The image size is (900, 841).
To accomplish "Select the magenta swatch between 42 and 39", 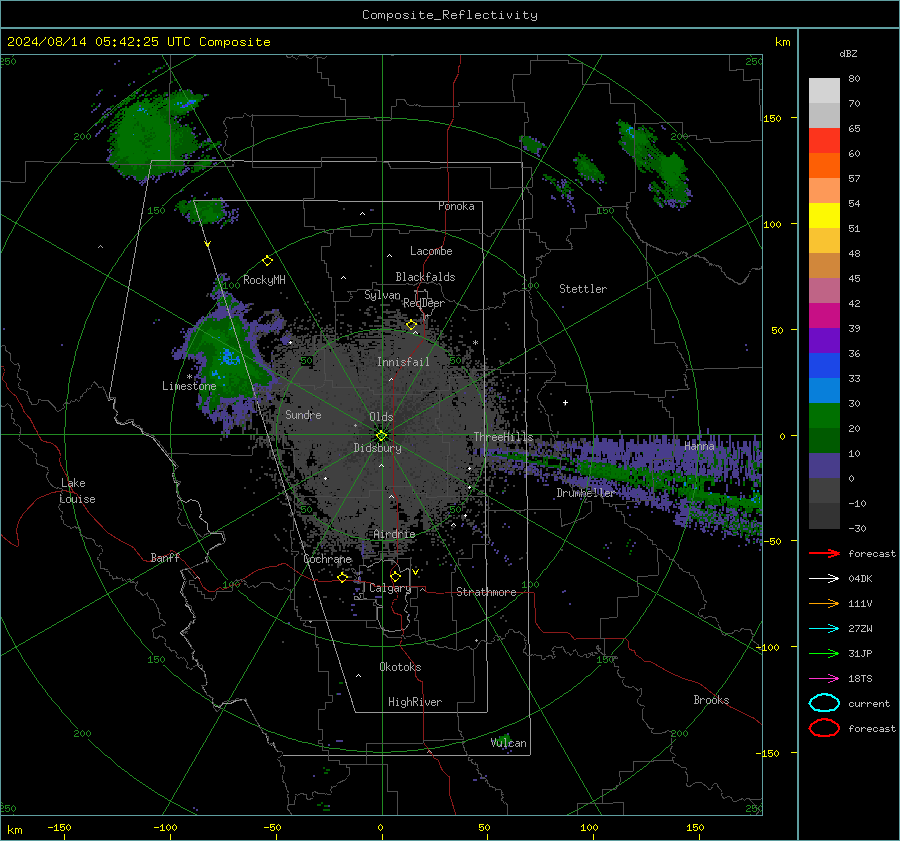I will [x=824, y=315].
